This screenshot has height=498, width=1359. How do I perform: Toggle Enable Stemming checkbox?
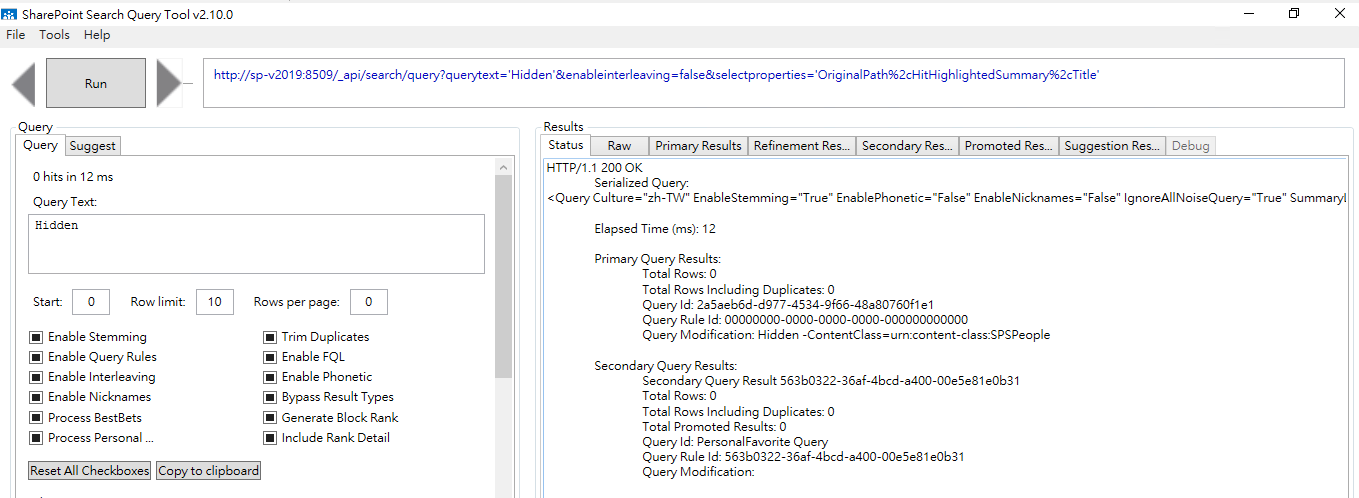coord(36,337)
